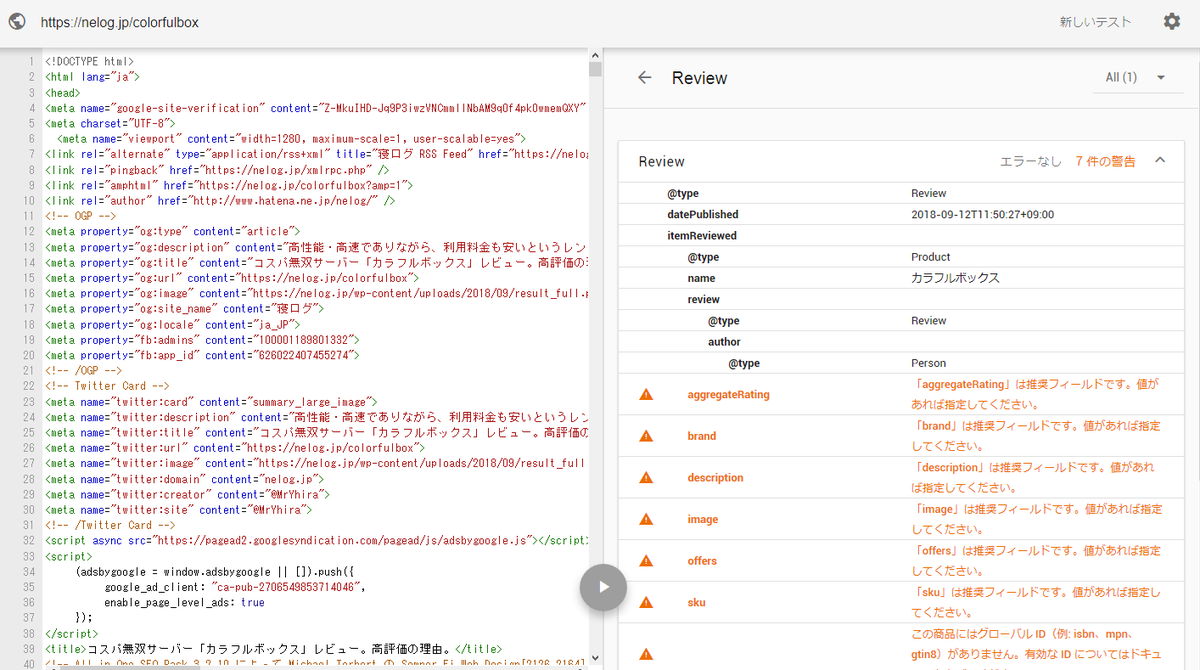This screenshot has height=670, width=1200.
Task: Click code line 3 with the head tag
Action: pyautogui.click(x=62, y=93)
